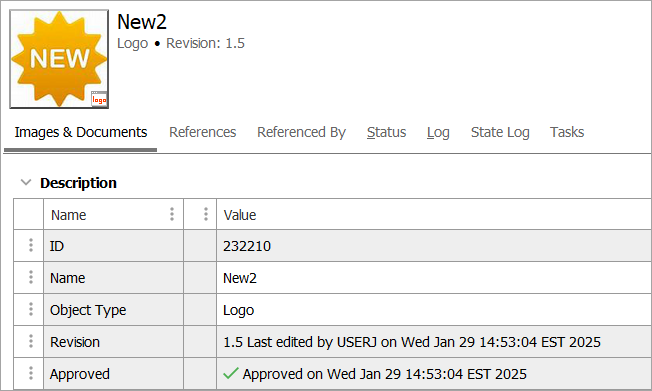Collapse the Description section chevron

pos(26,183)
